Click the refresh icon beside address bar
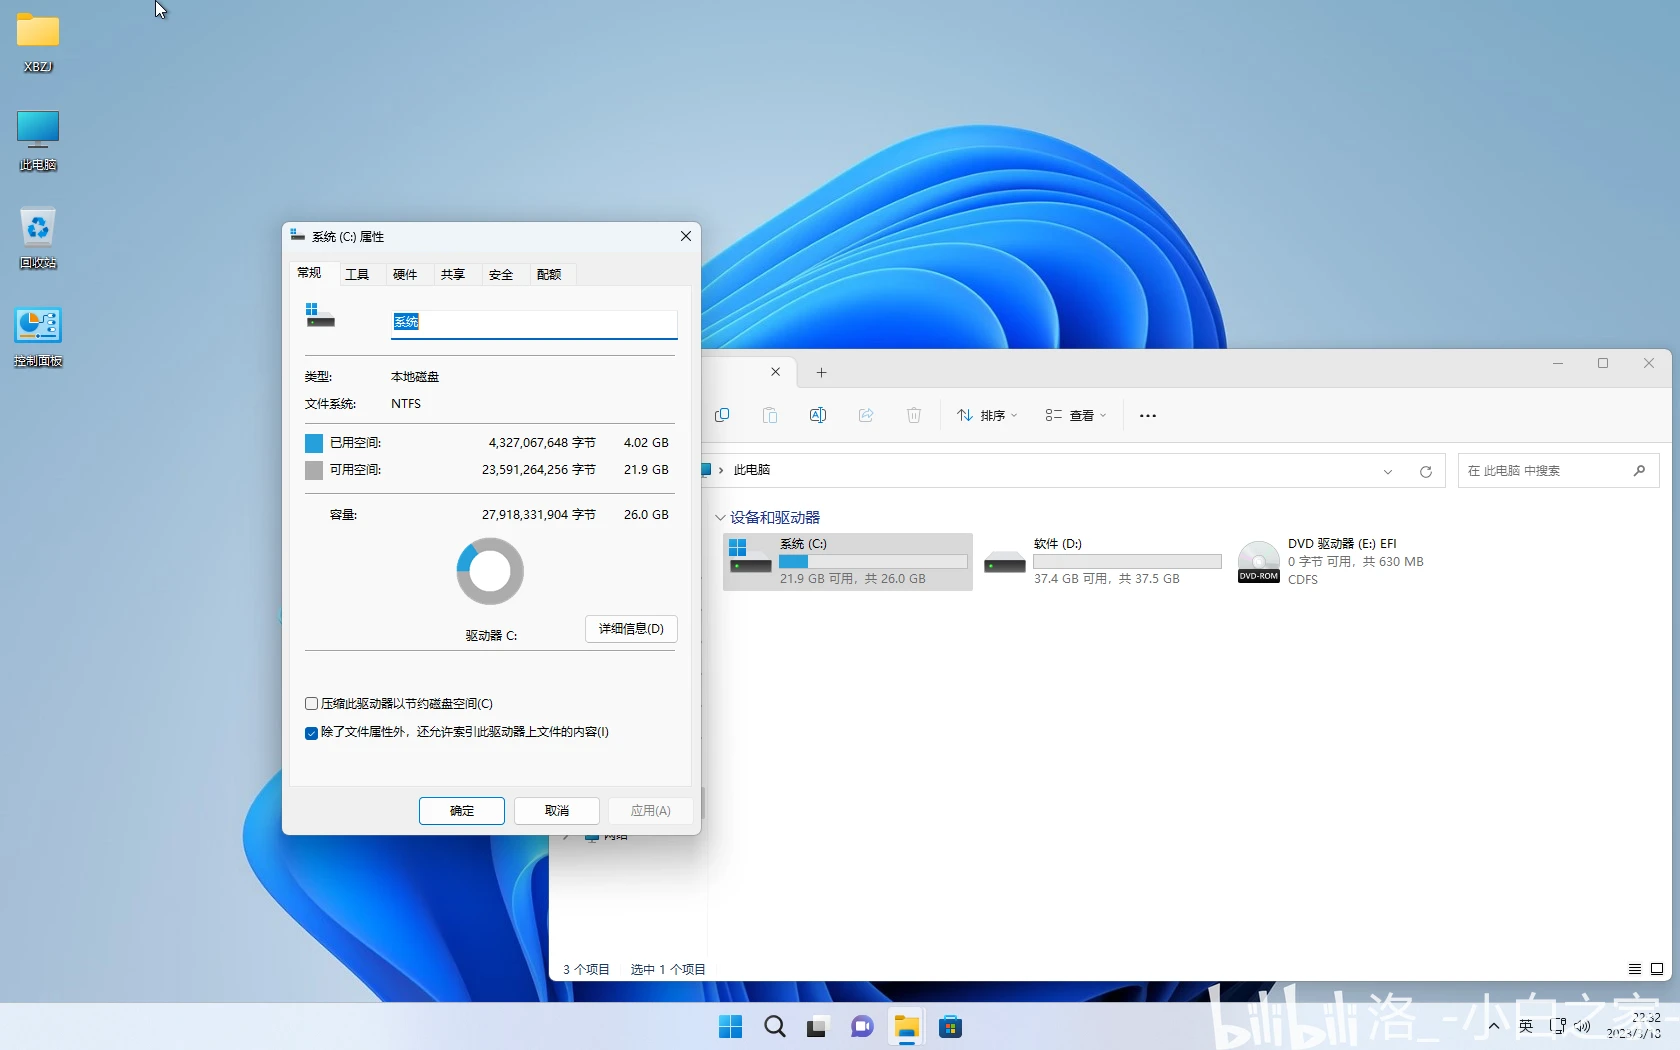The image size is (1680, 1050). point(1426,471)
